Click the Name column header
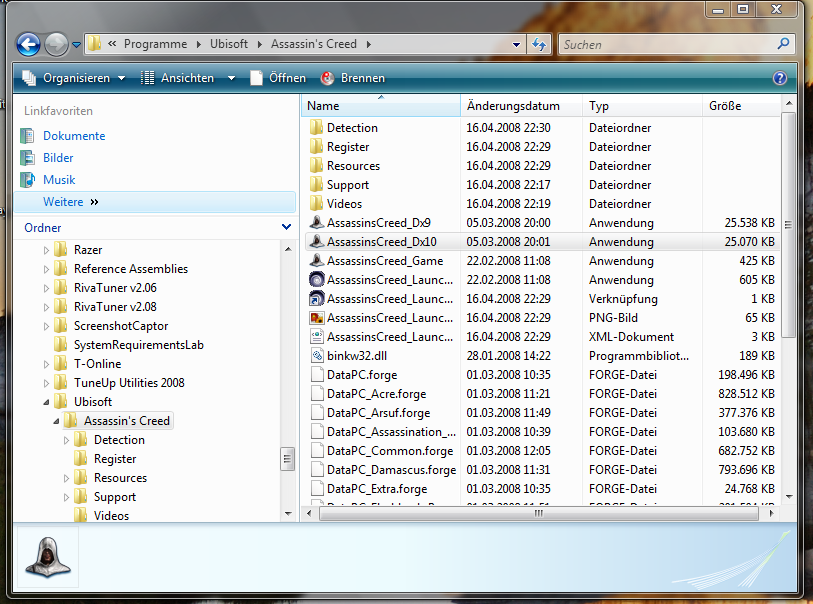This screenshot has height=604, width=813. coord(381,106)
